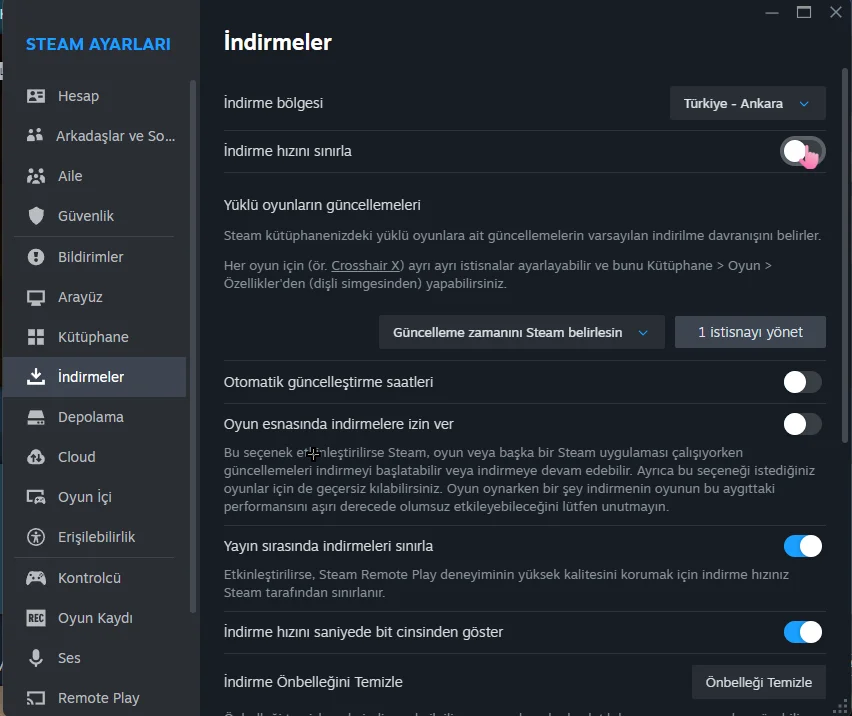Image resolution: width=852 pixels, height=716 pixels.
Task: Click the Oyun Kaydı REC icon
Action: pyautogui.click(x=36, y=618)
